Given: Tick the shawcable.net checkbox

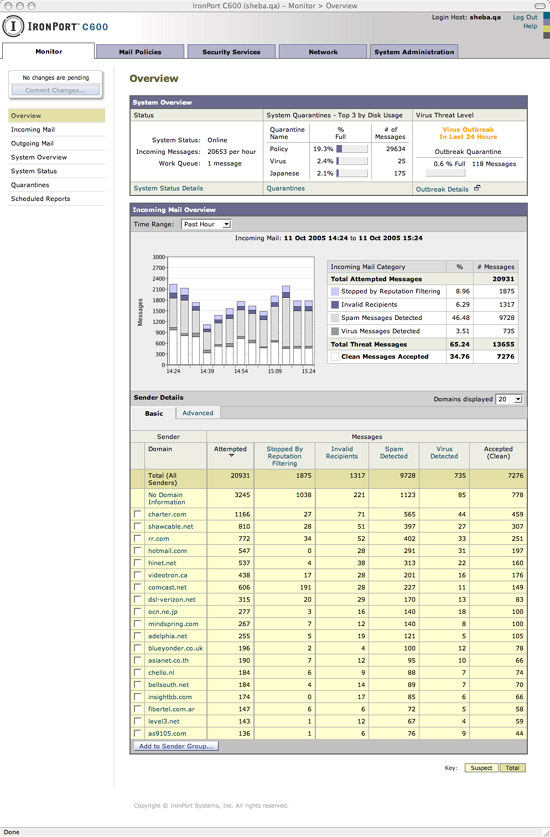Looking at the screenshot, I should point(138,526).
